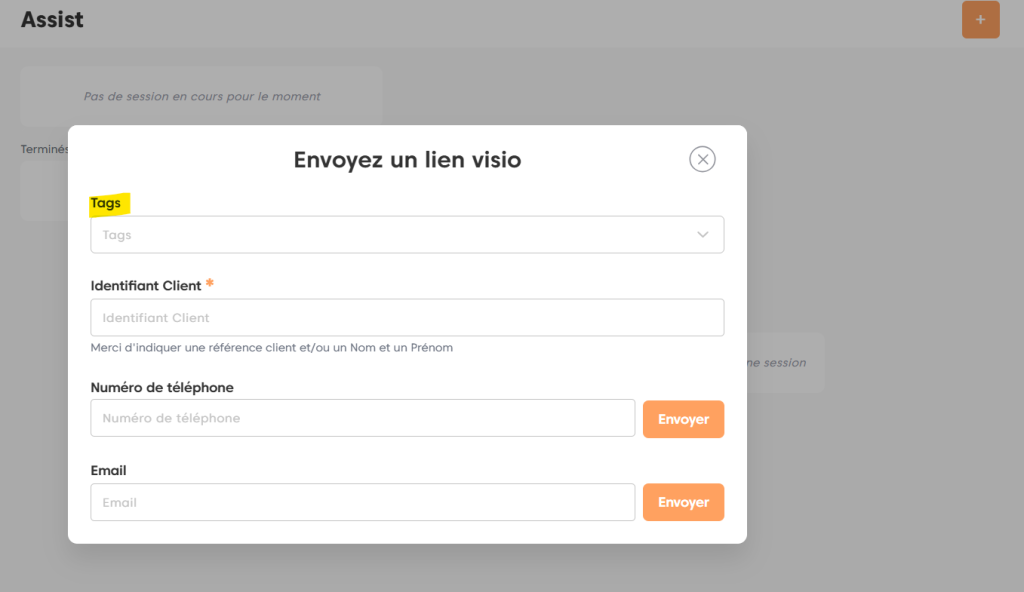This screenshot has width=1024, height=592.
Task: Click the highlighted Tags label
Action: [106, 203]
